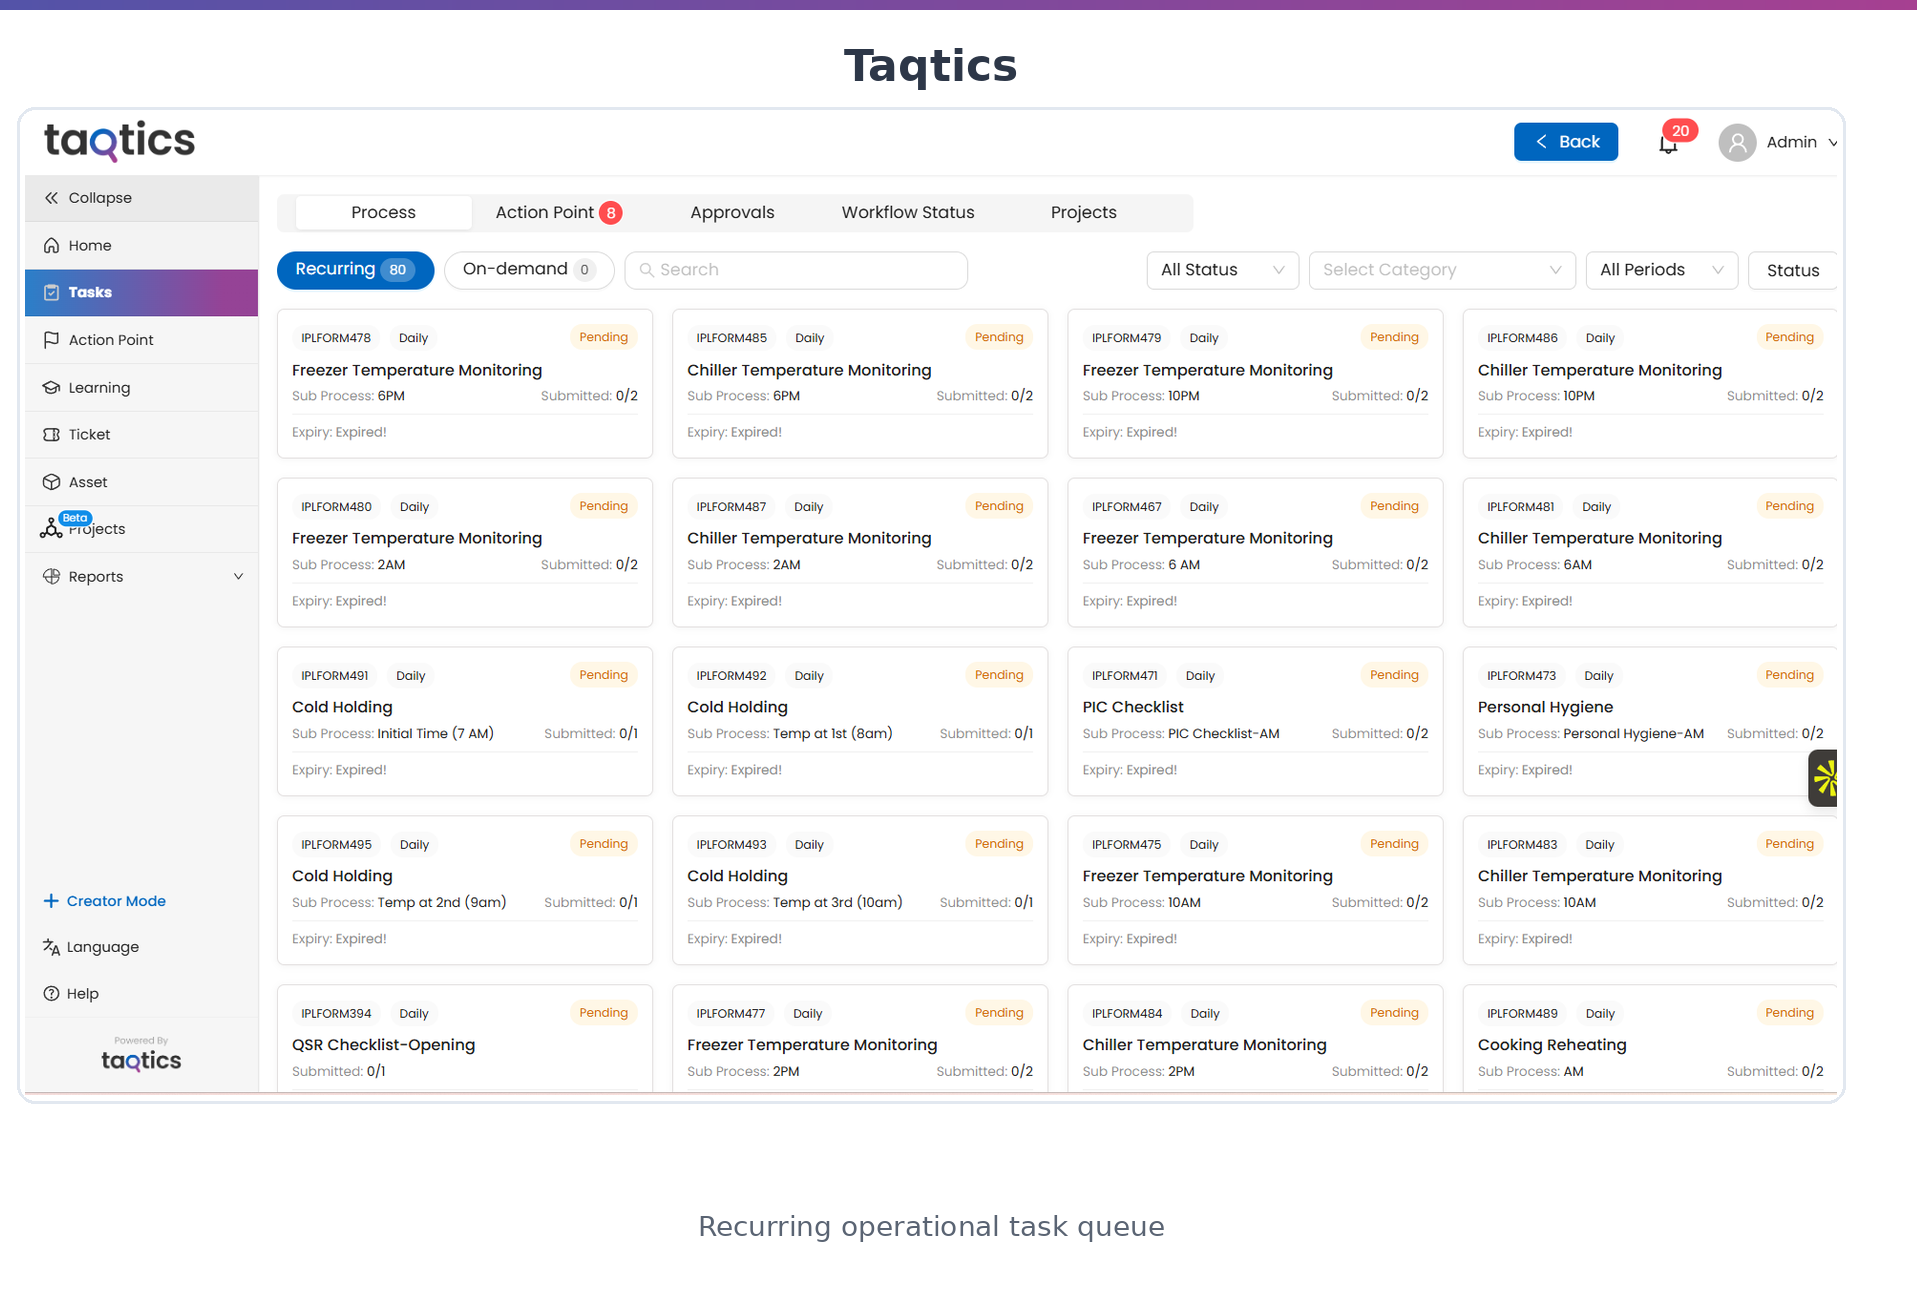Viewport: 1917px width, 1290px height.
Task: Click the IPLFORM475 form ID label
Action: pyautogui.click(x=1126, y=845)
